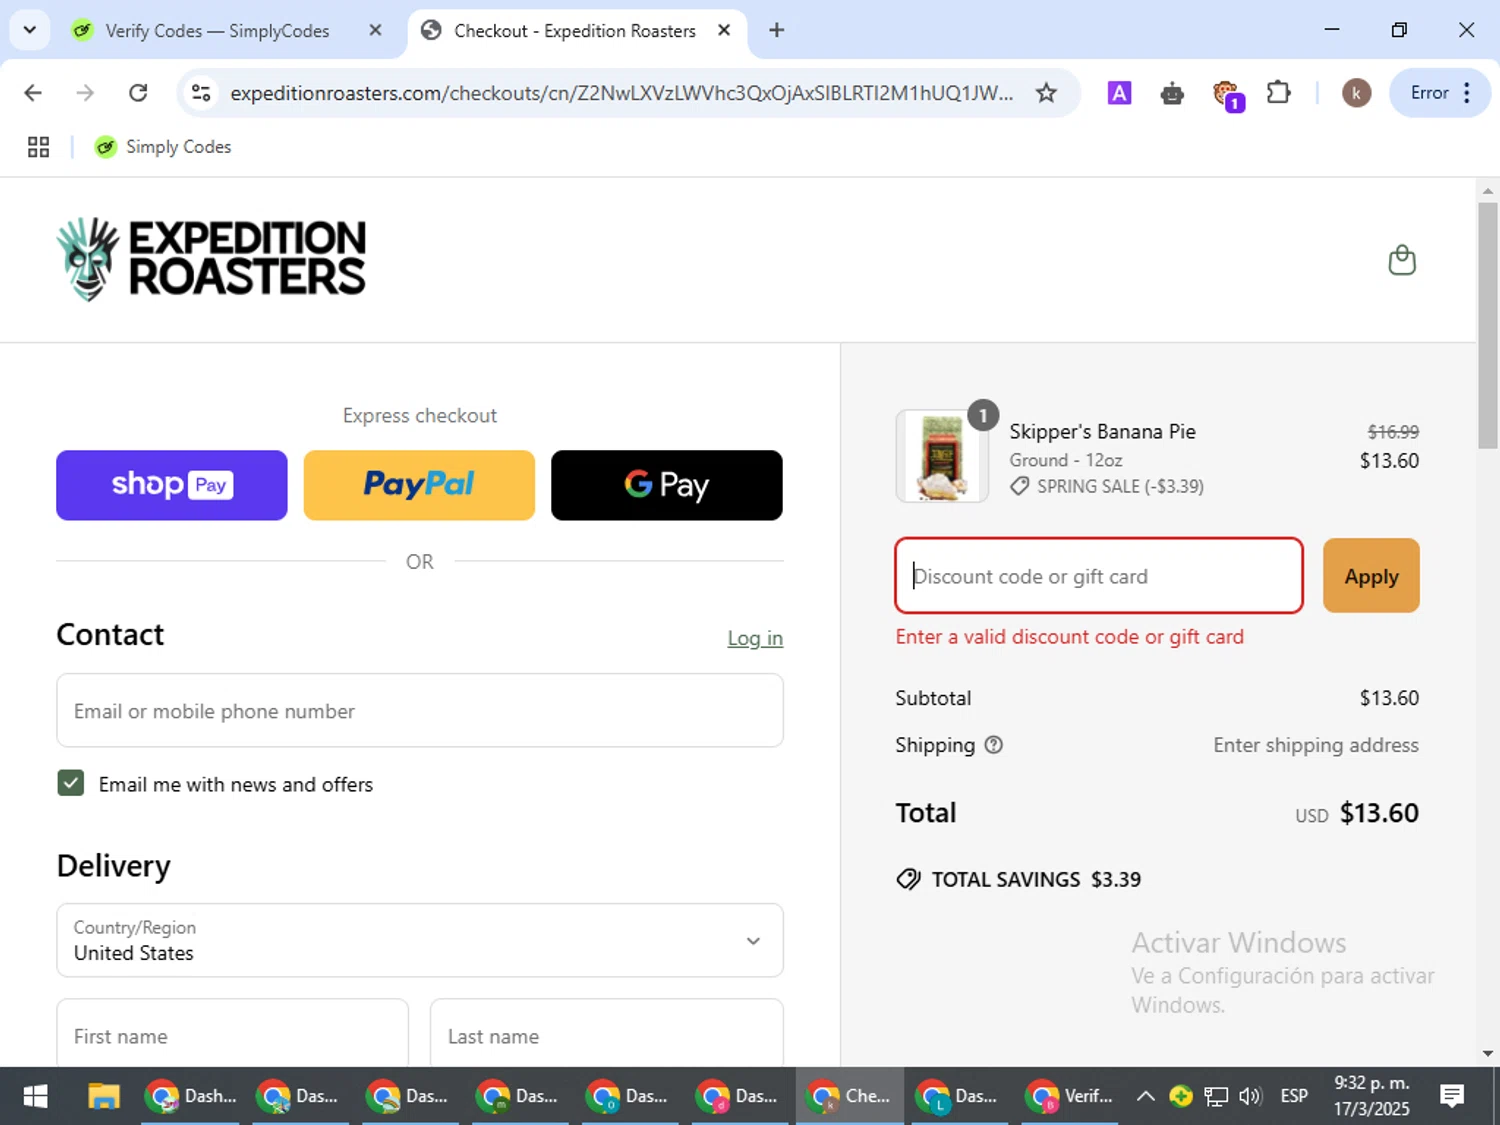Open the cookie extension with badge
This screenshot has width=1500, height=1125.
point(1227,95)
